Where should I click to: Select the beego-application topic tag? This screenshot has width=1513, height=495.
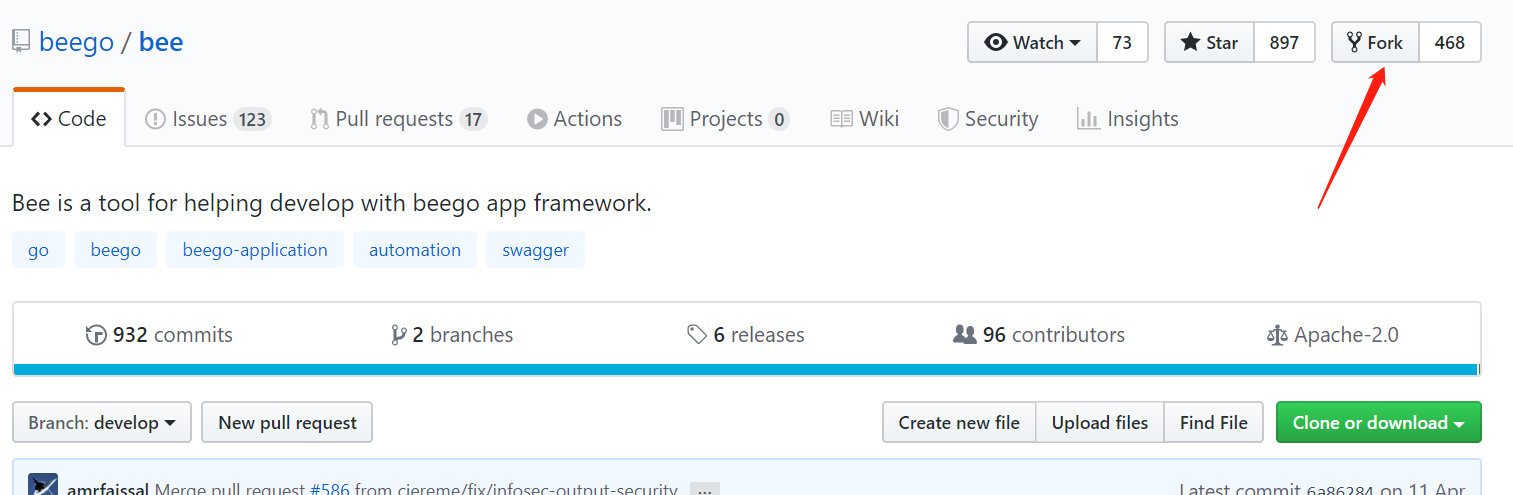[255, 250]
